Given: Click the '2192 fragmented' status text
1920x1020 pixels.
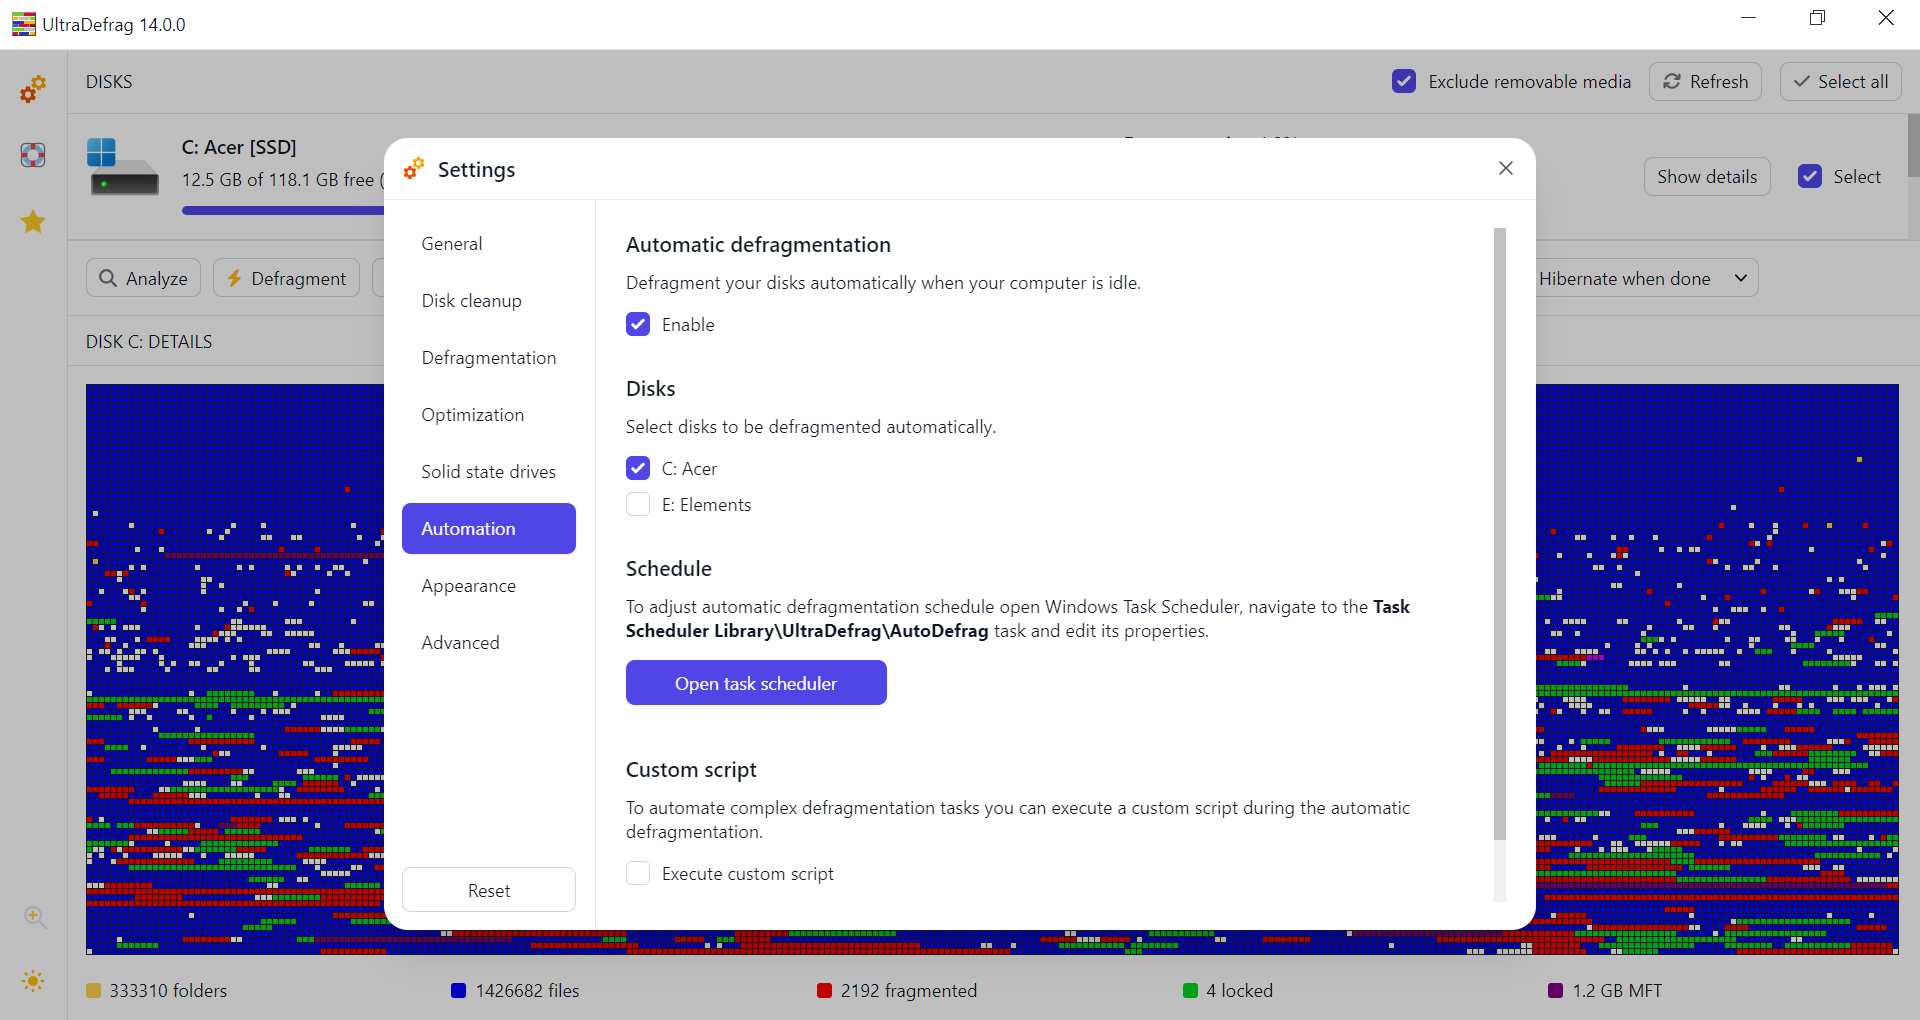Looking at the screenshot, I should [x=909, y=991].
